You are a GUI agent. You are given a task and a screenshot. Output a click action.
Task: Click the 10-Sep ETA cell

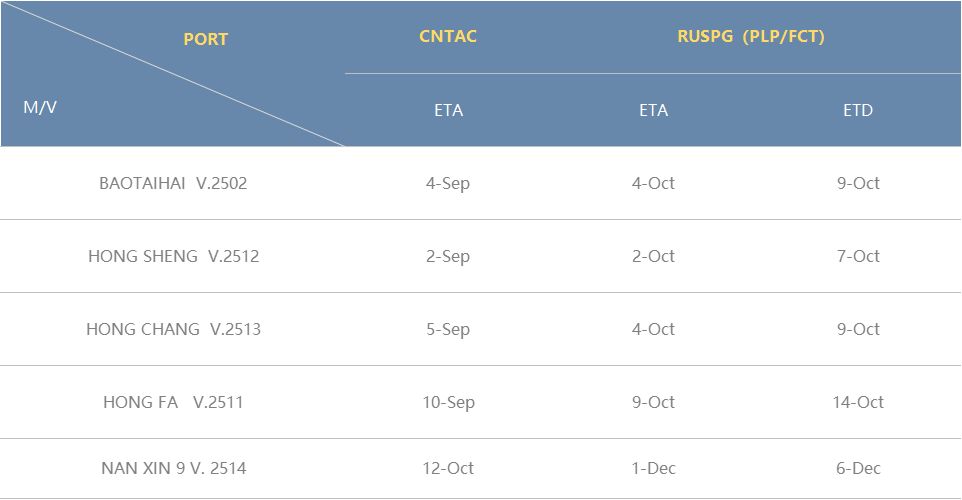click(448, 402)
